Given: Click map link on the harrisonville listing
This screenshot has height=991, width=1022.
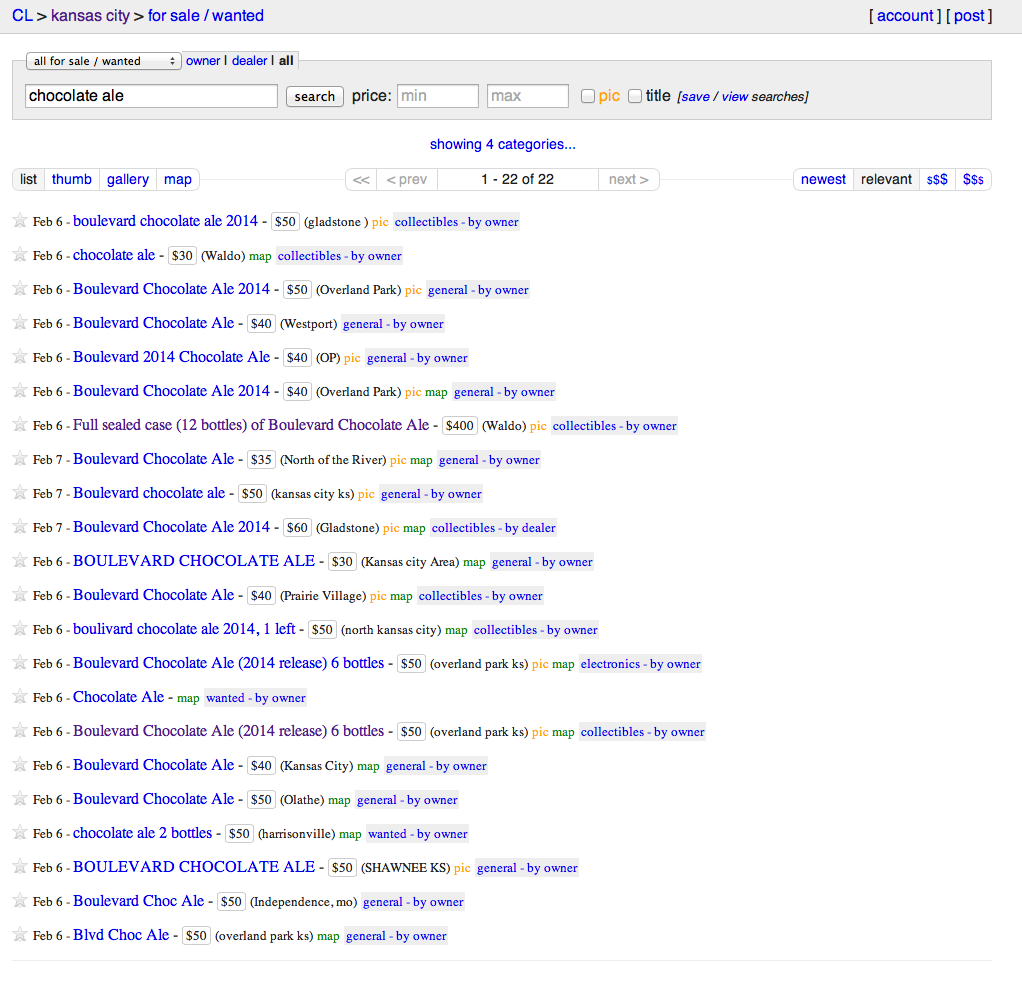Looking at the screenshot, I should 350,834.
